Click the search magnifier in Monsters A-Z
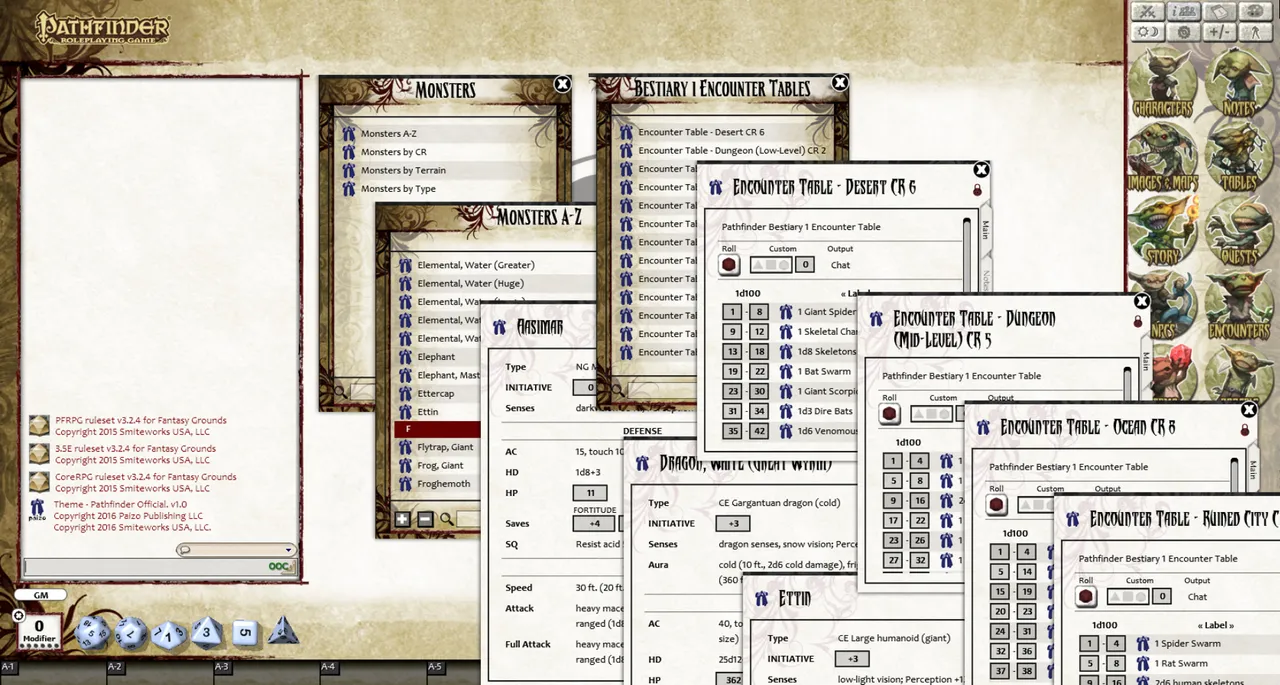 coord(447,519)
